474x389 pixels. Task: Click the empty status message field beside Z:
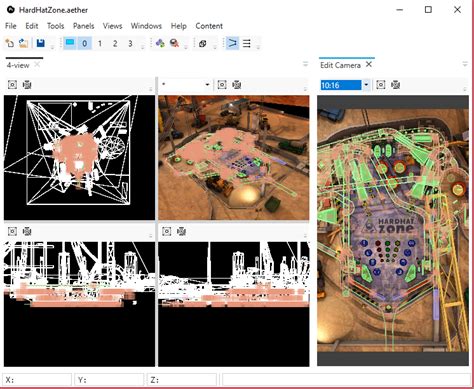tap(346, 380)
